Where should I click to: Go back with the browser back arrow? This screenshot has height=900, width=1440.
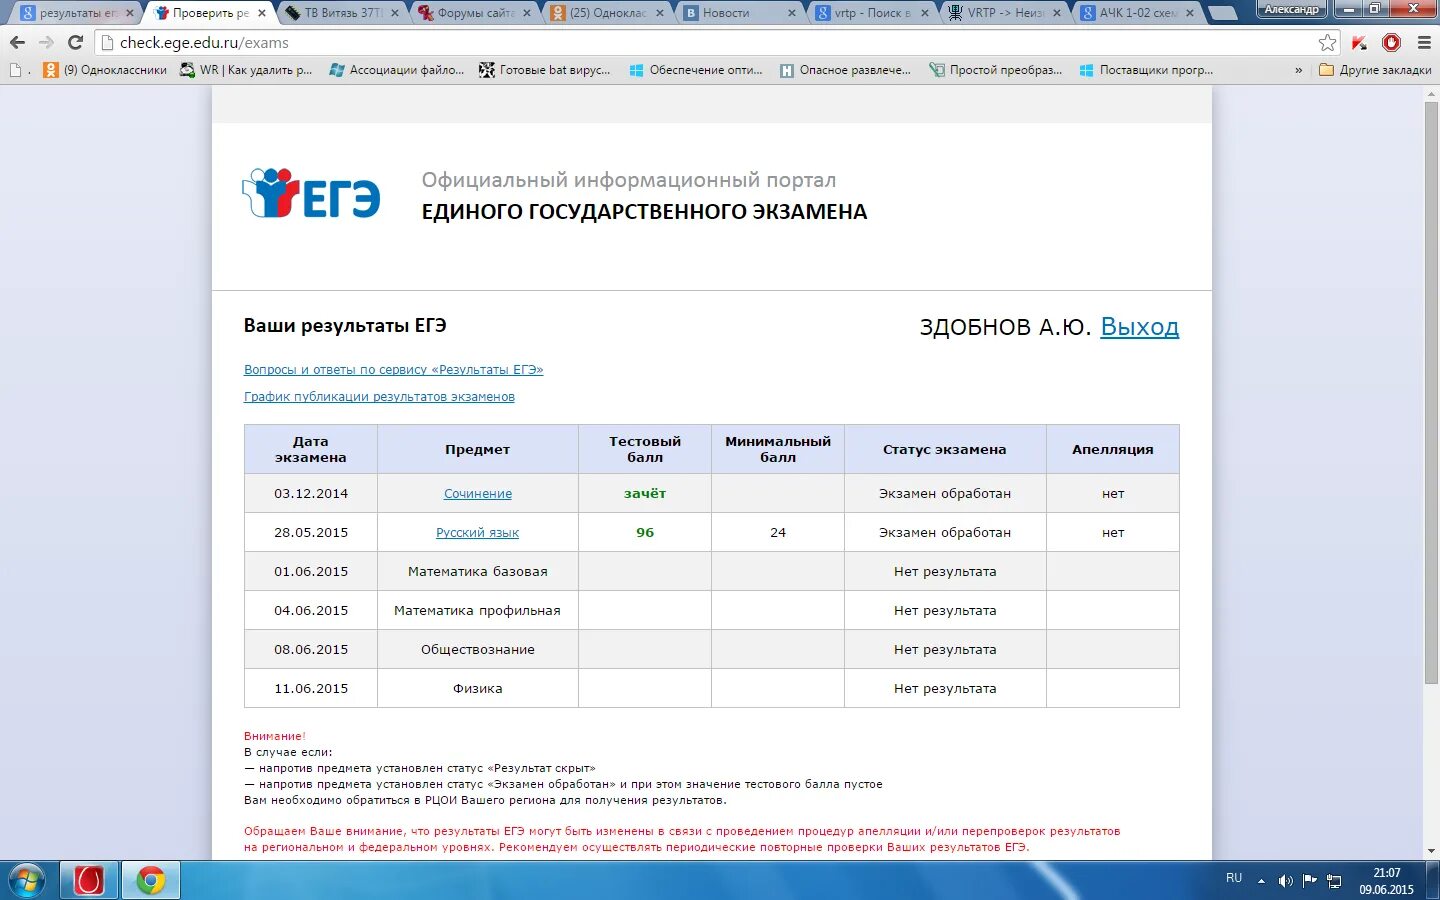pos(17,42)
